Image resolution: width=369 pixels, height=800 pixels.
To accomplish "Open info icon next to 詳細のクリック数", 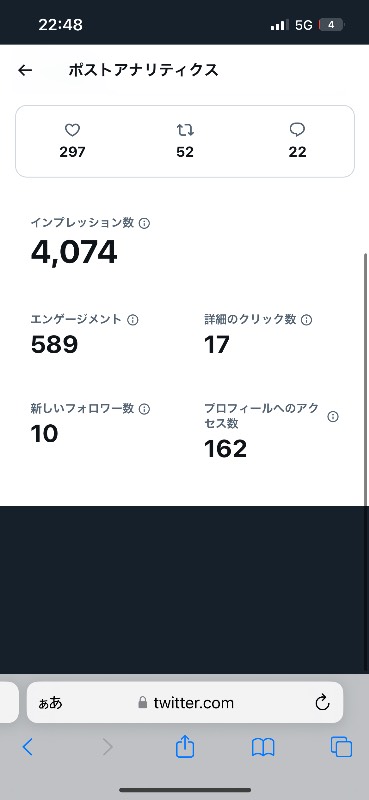I will pyautogui.click(x=306, y=320).
